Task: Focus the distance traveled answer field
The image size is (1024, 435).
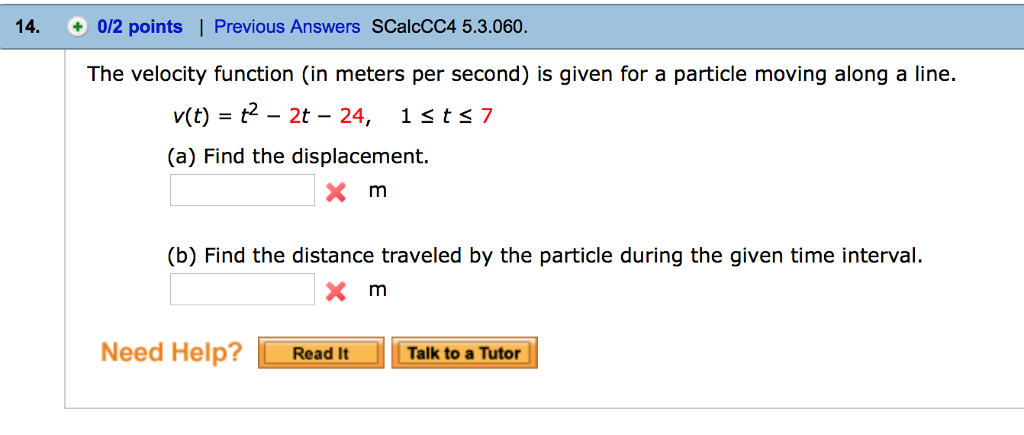Action: pos(242,289)
